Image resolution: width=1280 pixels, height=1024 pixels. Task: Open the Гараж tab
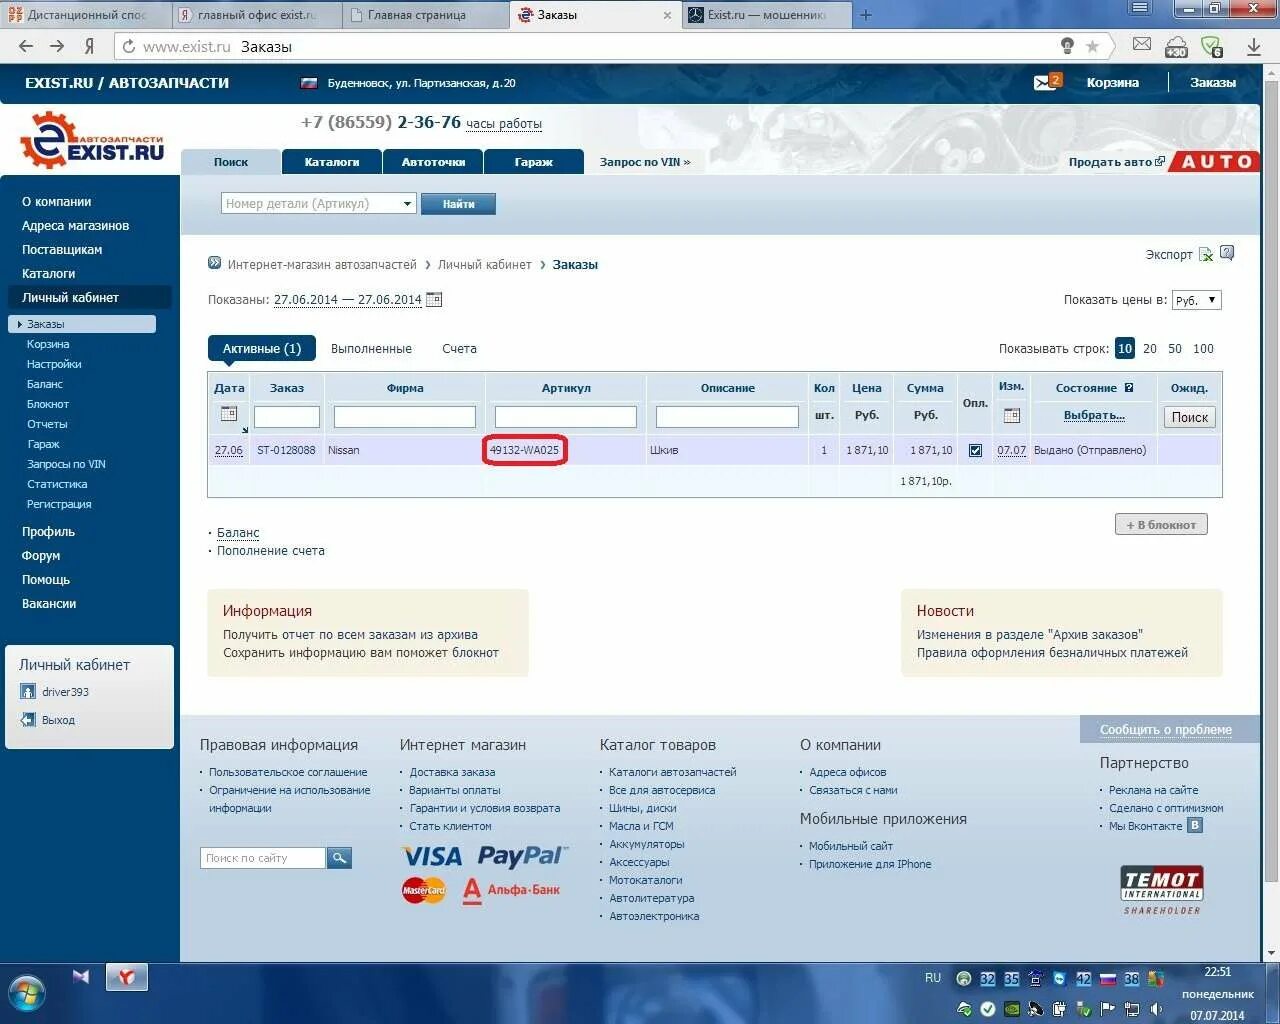[534, 162]
